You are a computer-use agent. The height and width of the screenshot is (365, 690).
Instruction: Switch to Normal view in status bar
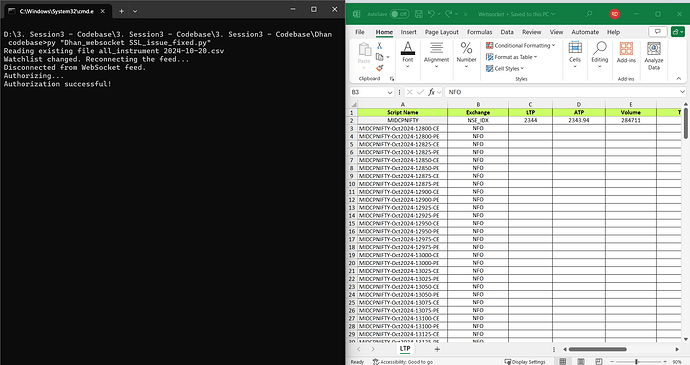[x=563, y=361]
